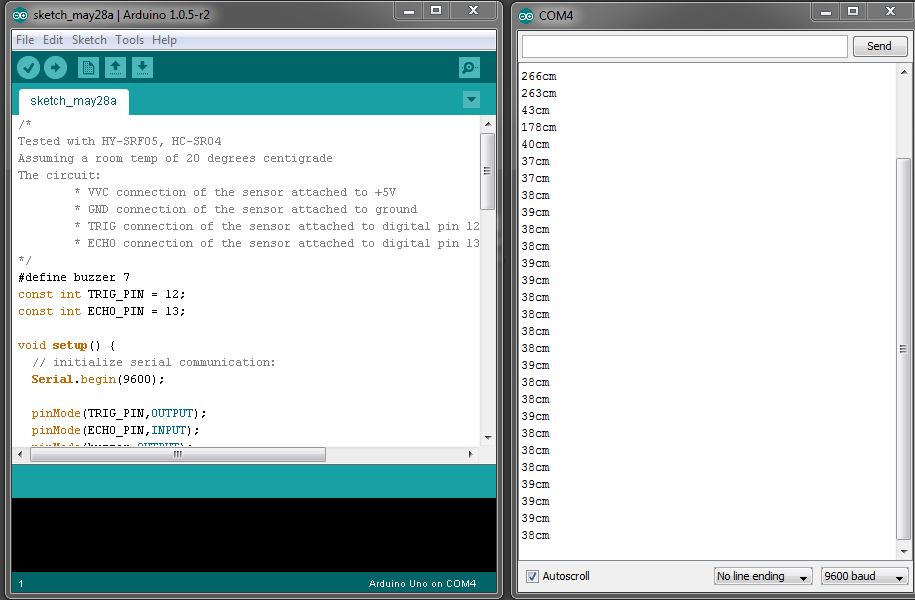This screenshot has height=600, width=915.
Task: Create a new sketch with the New icon
Action: (88, 68)
